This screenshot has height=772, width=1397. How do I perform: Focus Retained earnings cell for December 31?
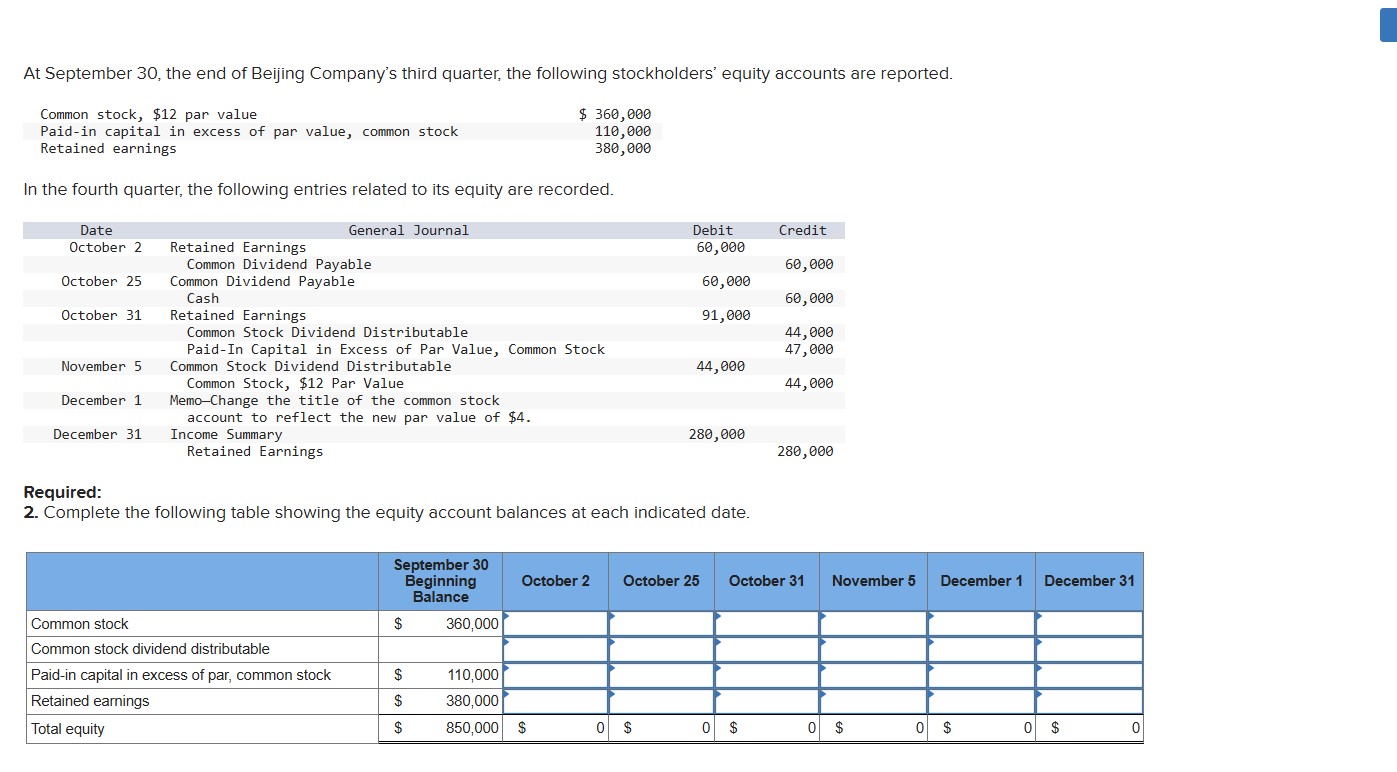point(1089,701)
